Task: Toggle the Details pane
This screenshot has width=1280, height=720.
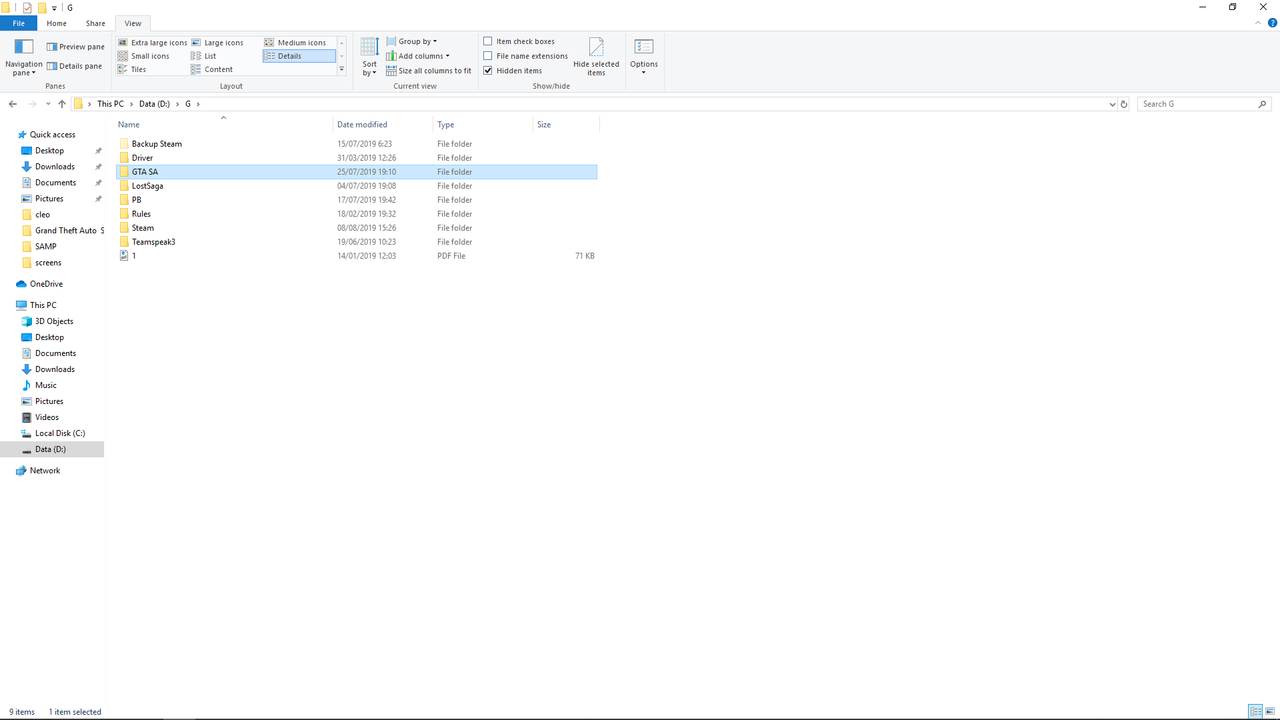Action: [74, 66]
